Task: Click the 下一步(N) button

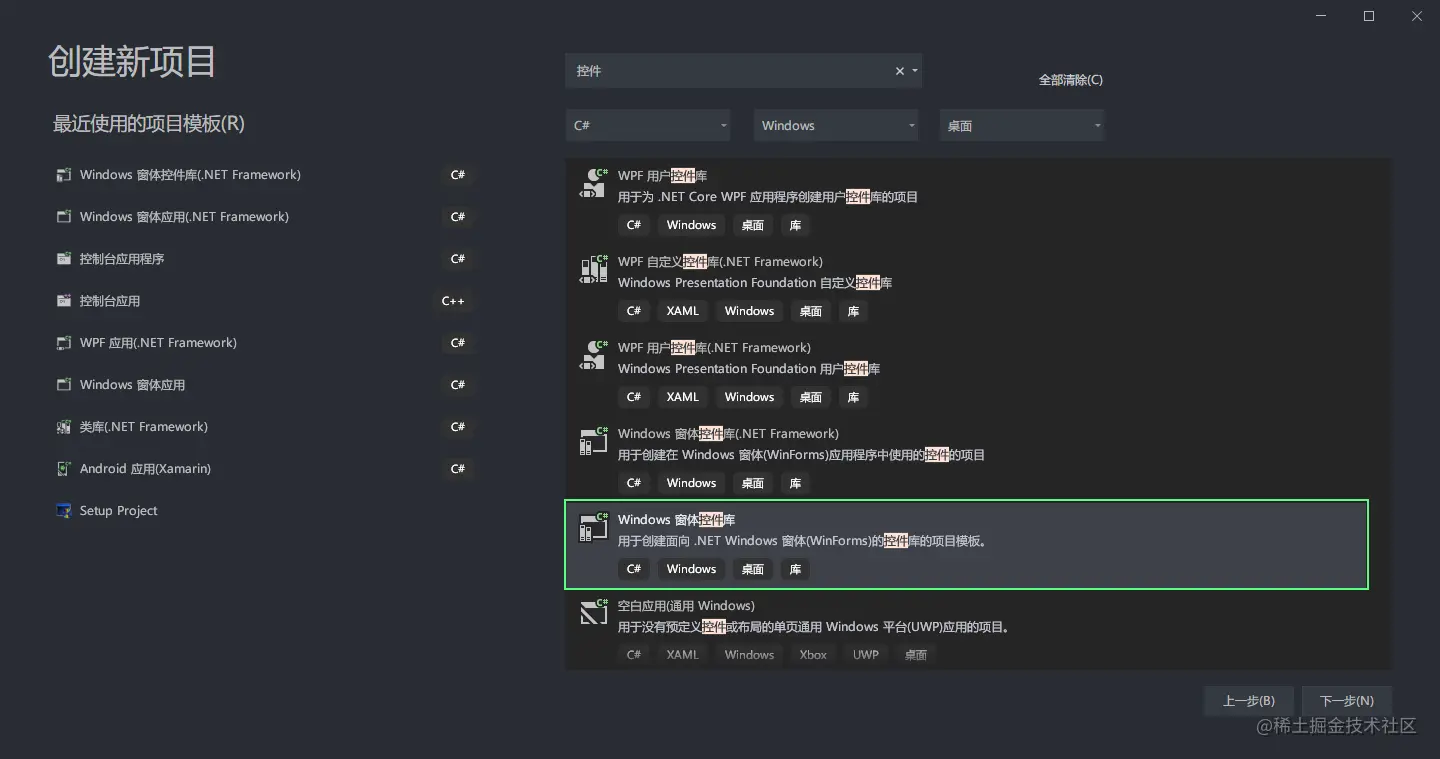Action: [1347, 701]
